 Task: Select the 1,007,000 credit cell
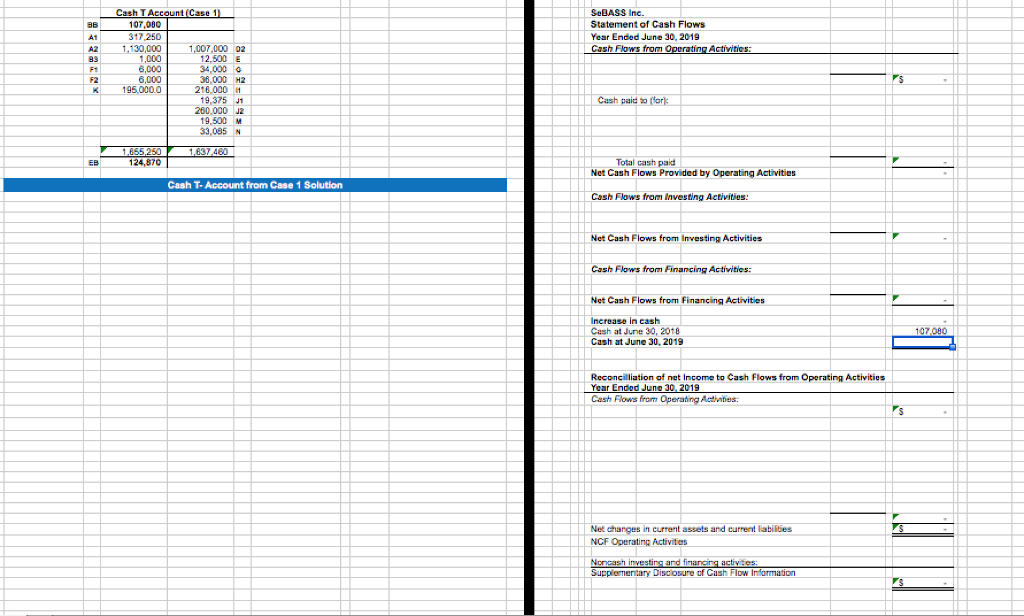pyautogui.click(x=208, y=49)
